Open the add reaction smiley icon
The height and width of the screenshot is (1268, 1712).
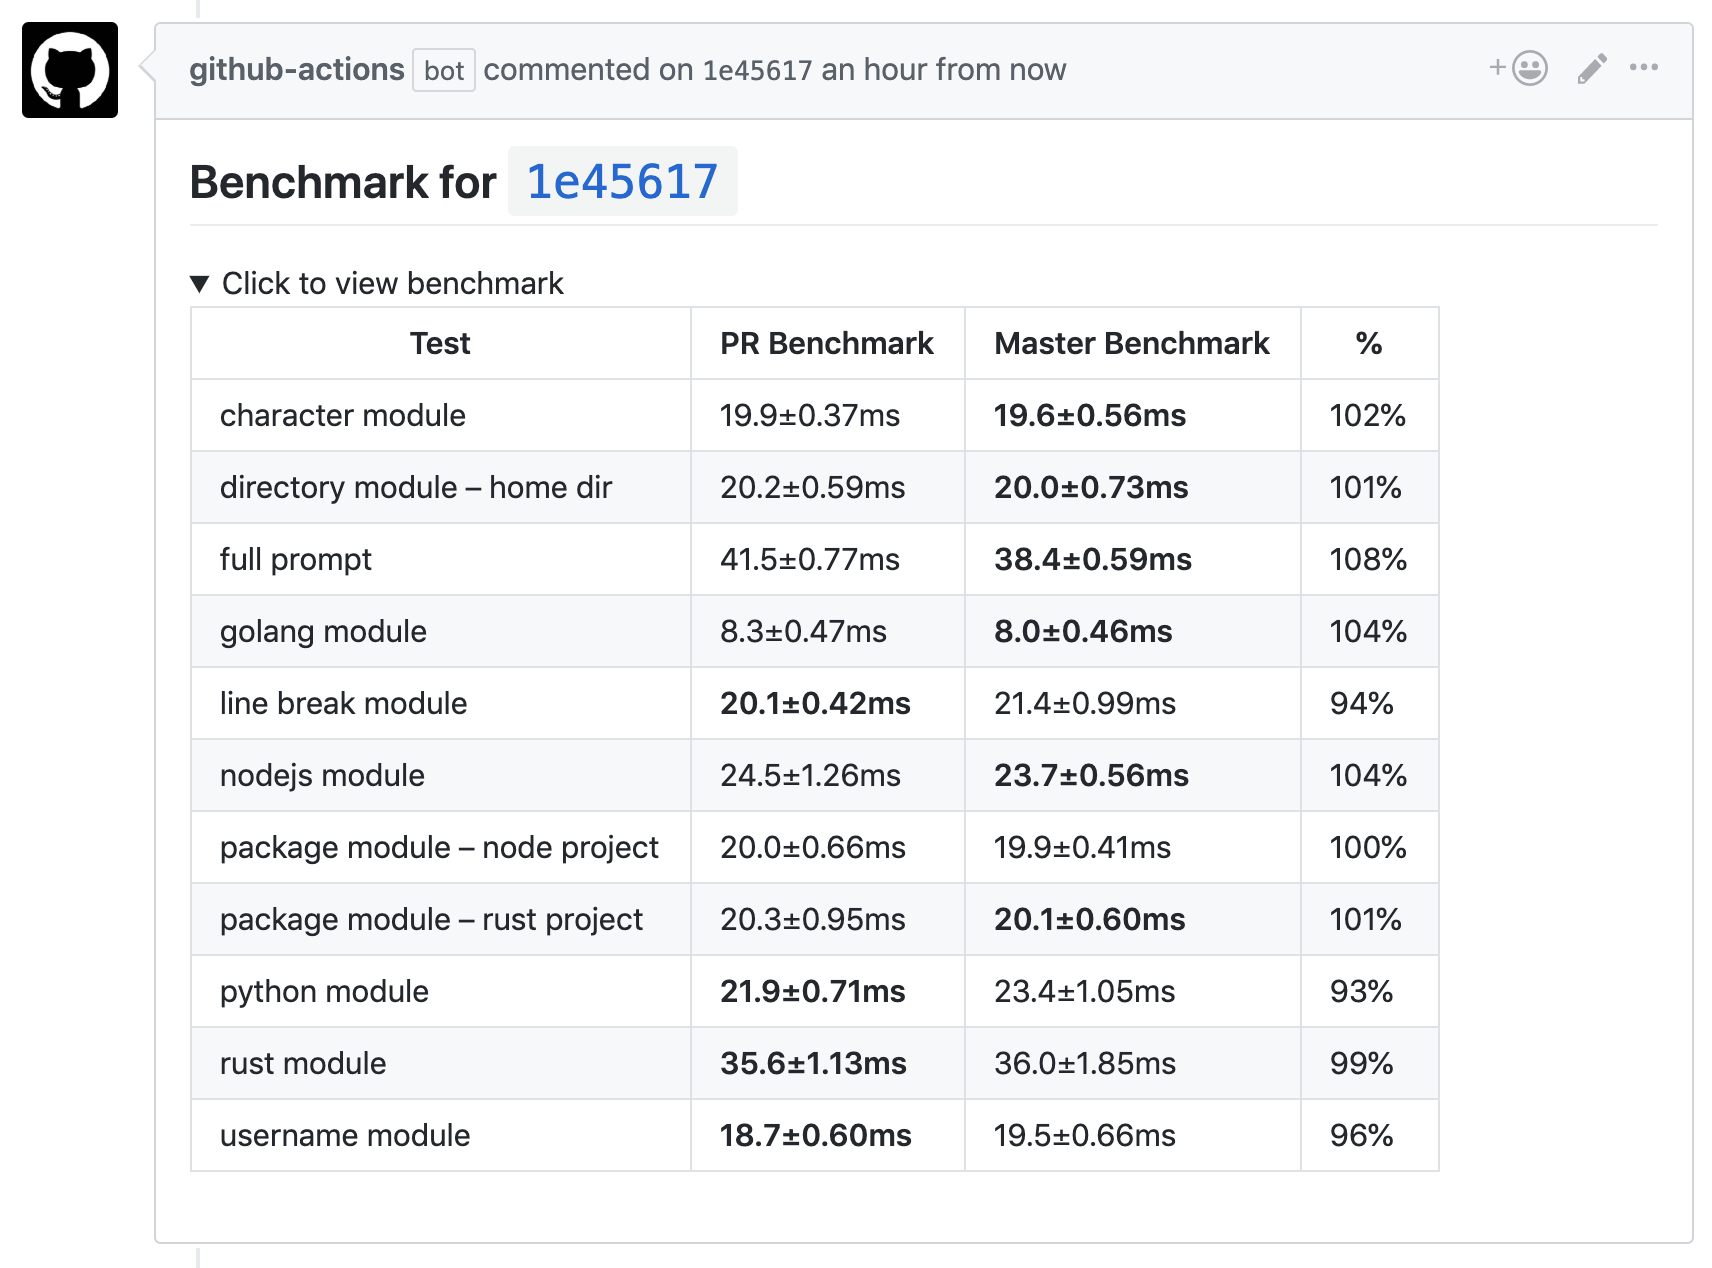(x=1520, y=68)
